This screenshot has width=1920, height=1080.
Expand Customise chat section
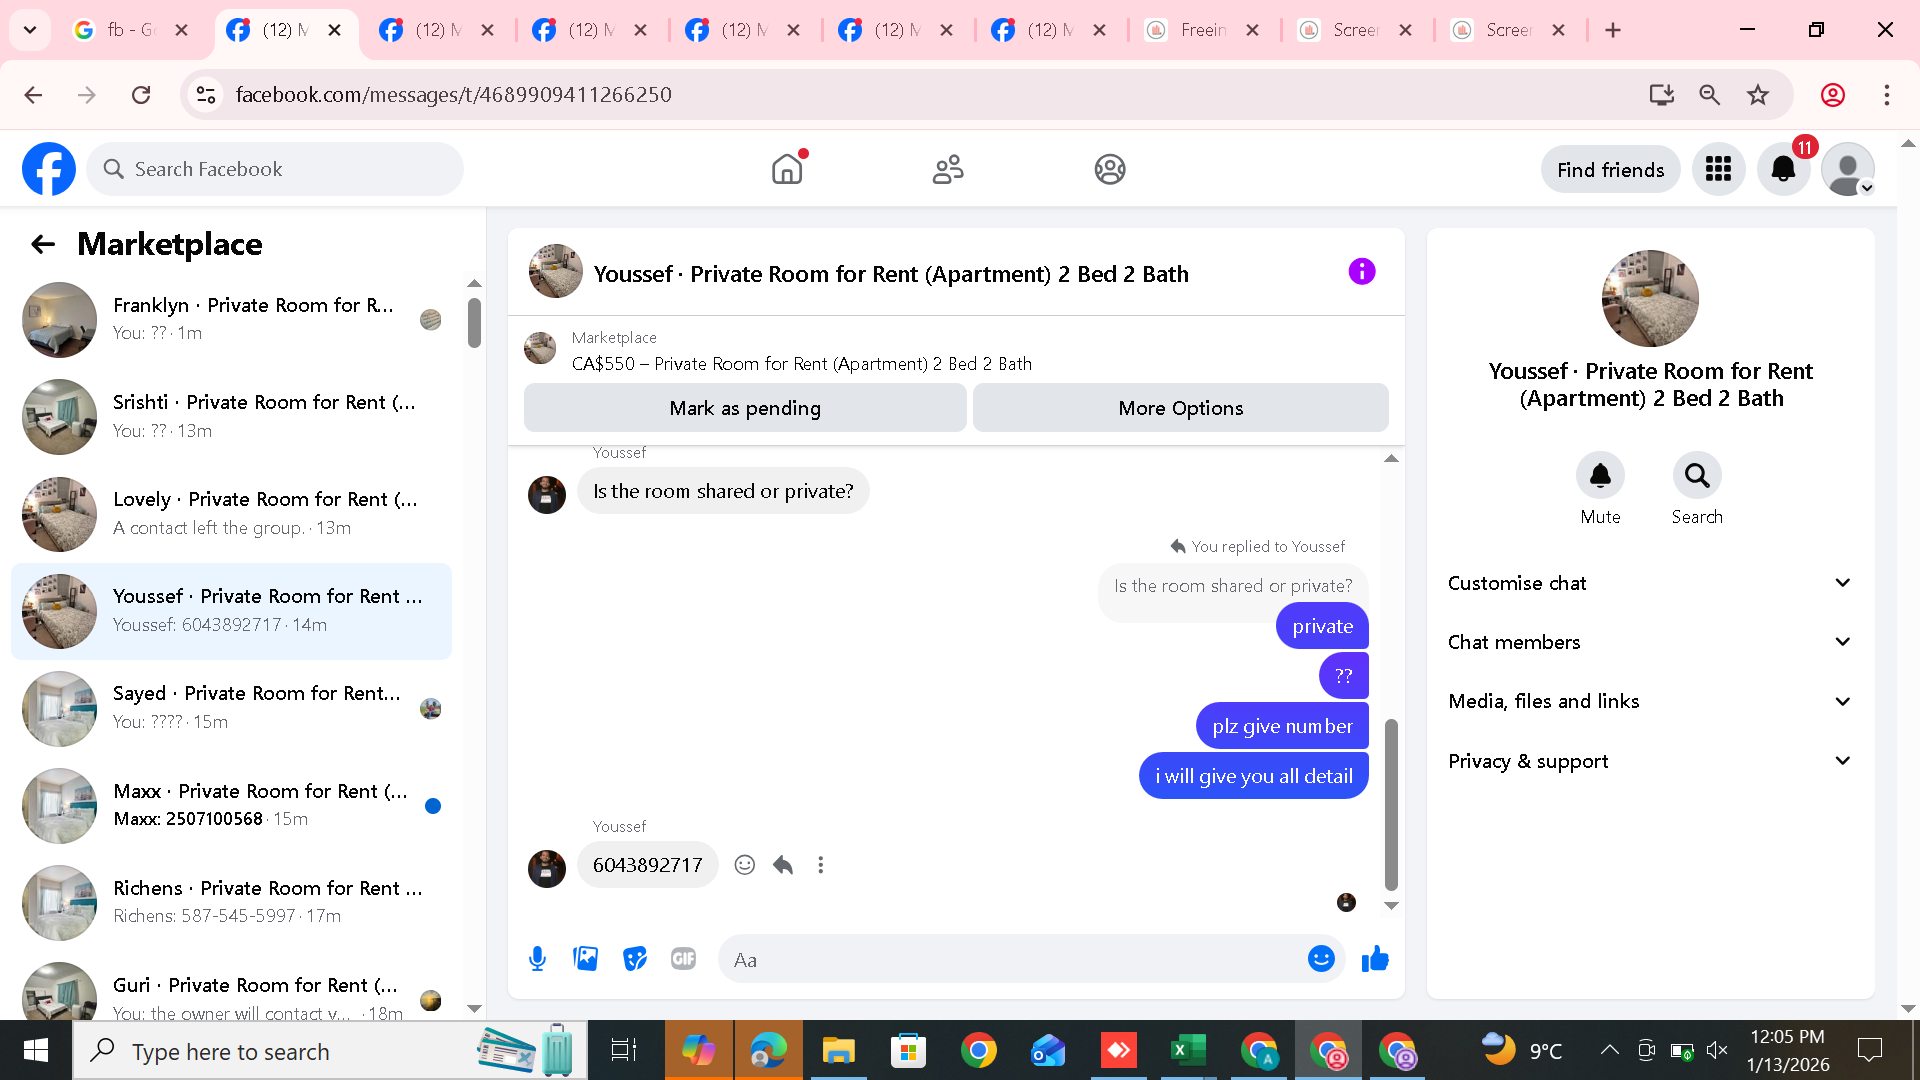[1648, 583]
